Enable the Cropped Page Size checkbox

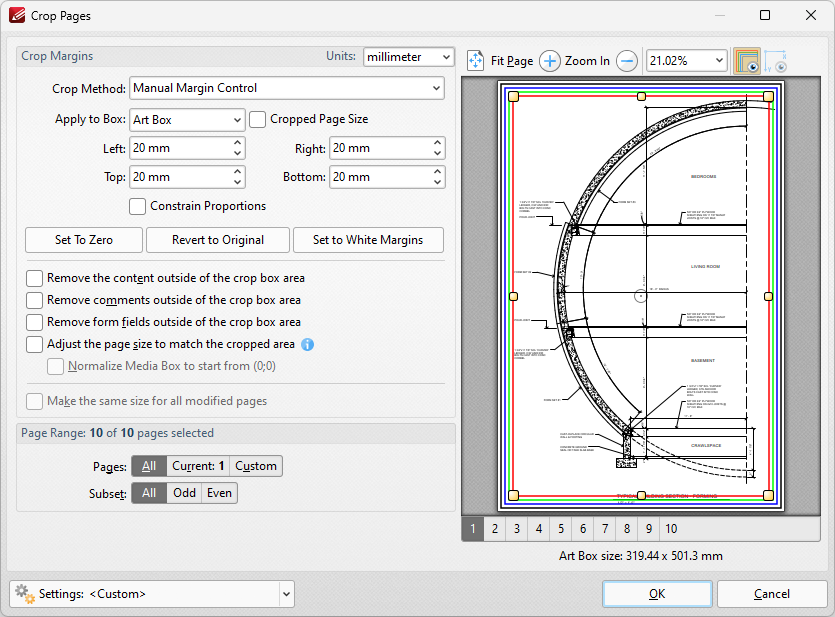tap(257, 119)
